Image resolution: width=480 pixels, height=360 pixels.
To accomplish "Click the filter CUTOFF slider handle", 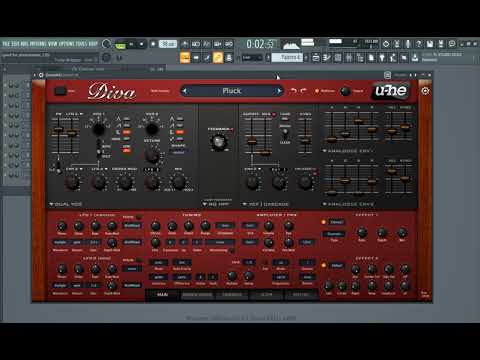I will [x=252, y=142].
